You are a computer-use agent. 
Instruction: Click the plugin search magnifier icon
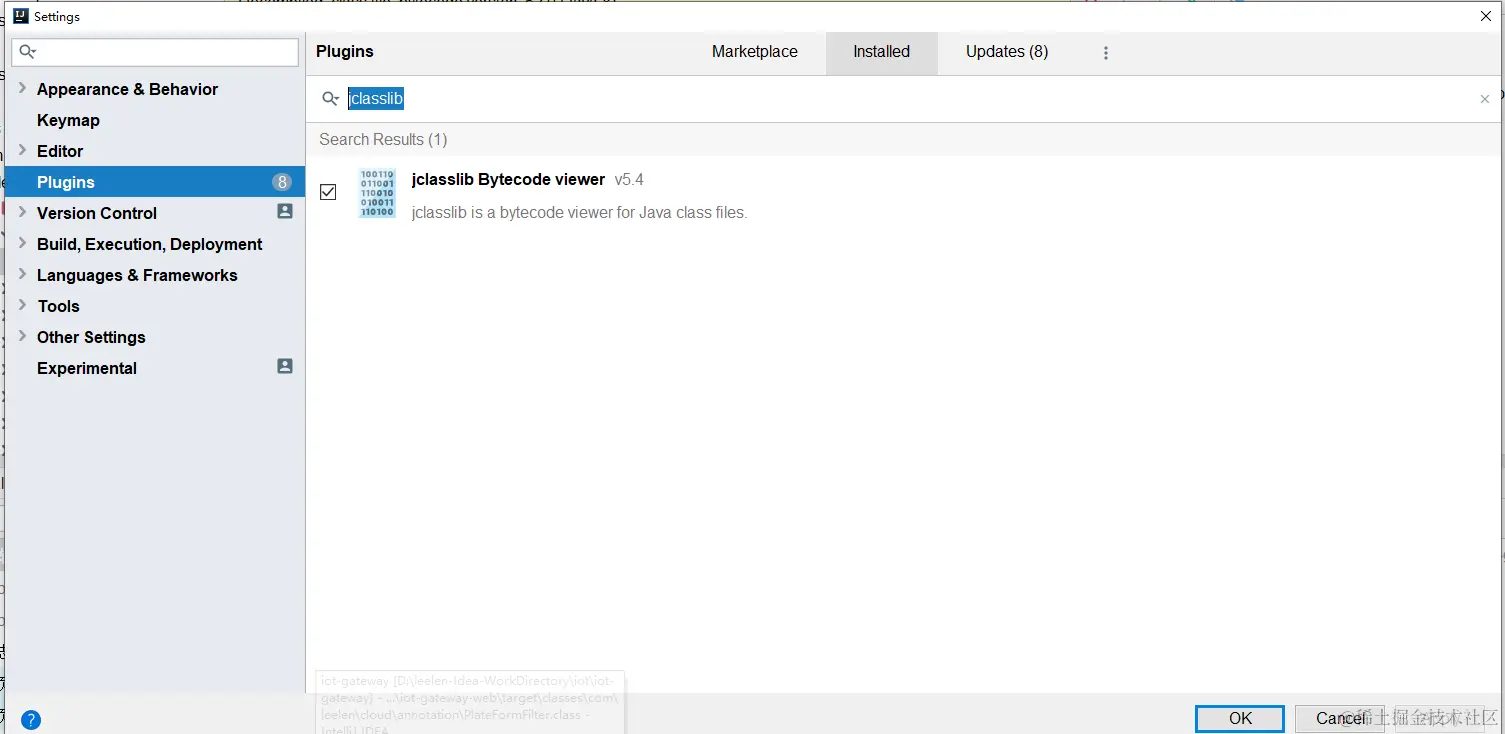tap(330, 99)
